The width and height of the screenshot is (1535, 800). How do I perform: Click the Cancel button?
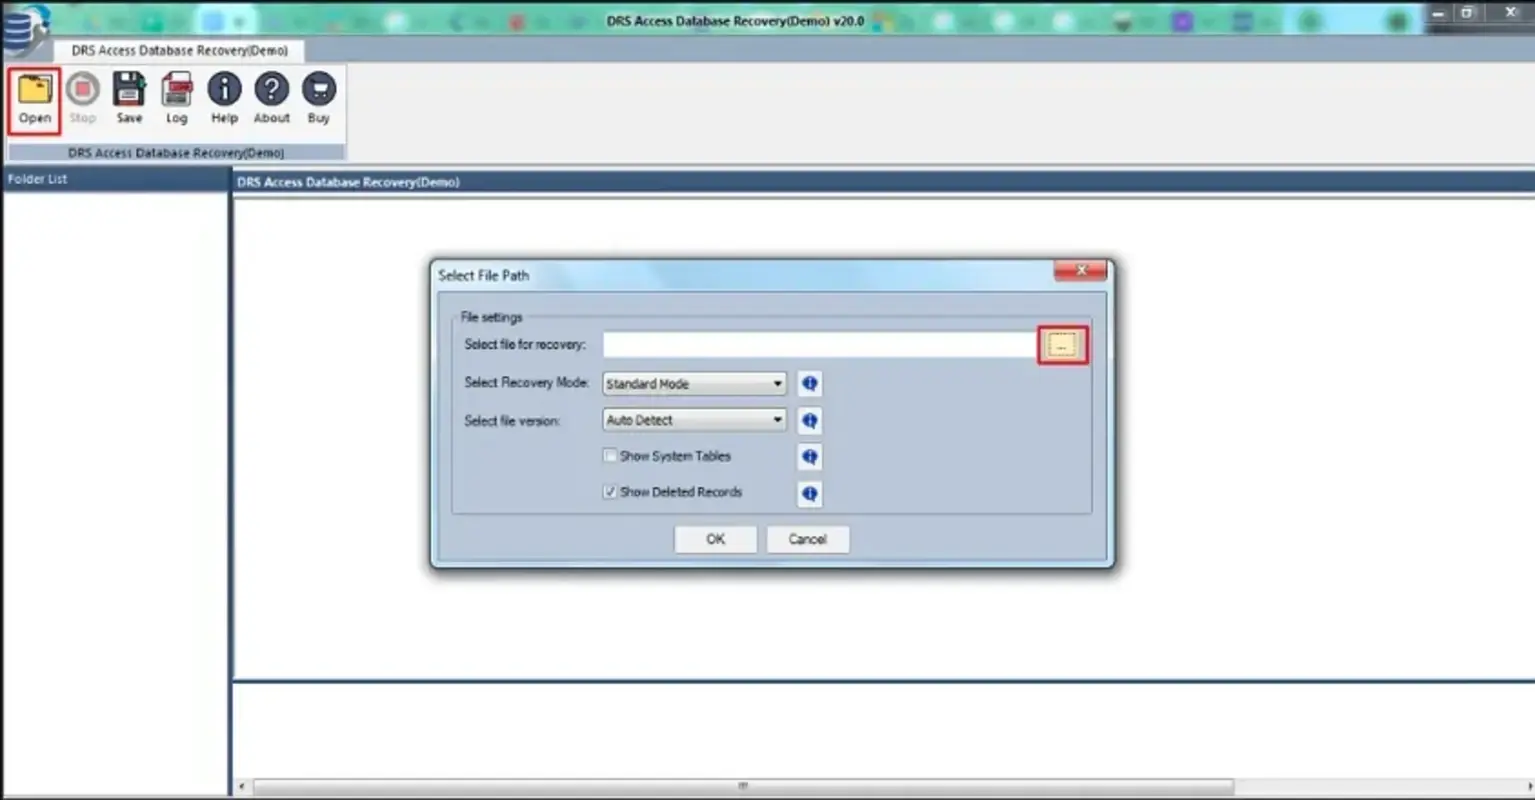(x=807, y=539)
